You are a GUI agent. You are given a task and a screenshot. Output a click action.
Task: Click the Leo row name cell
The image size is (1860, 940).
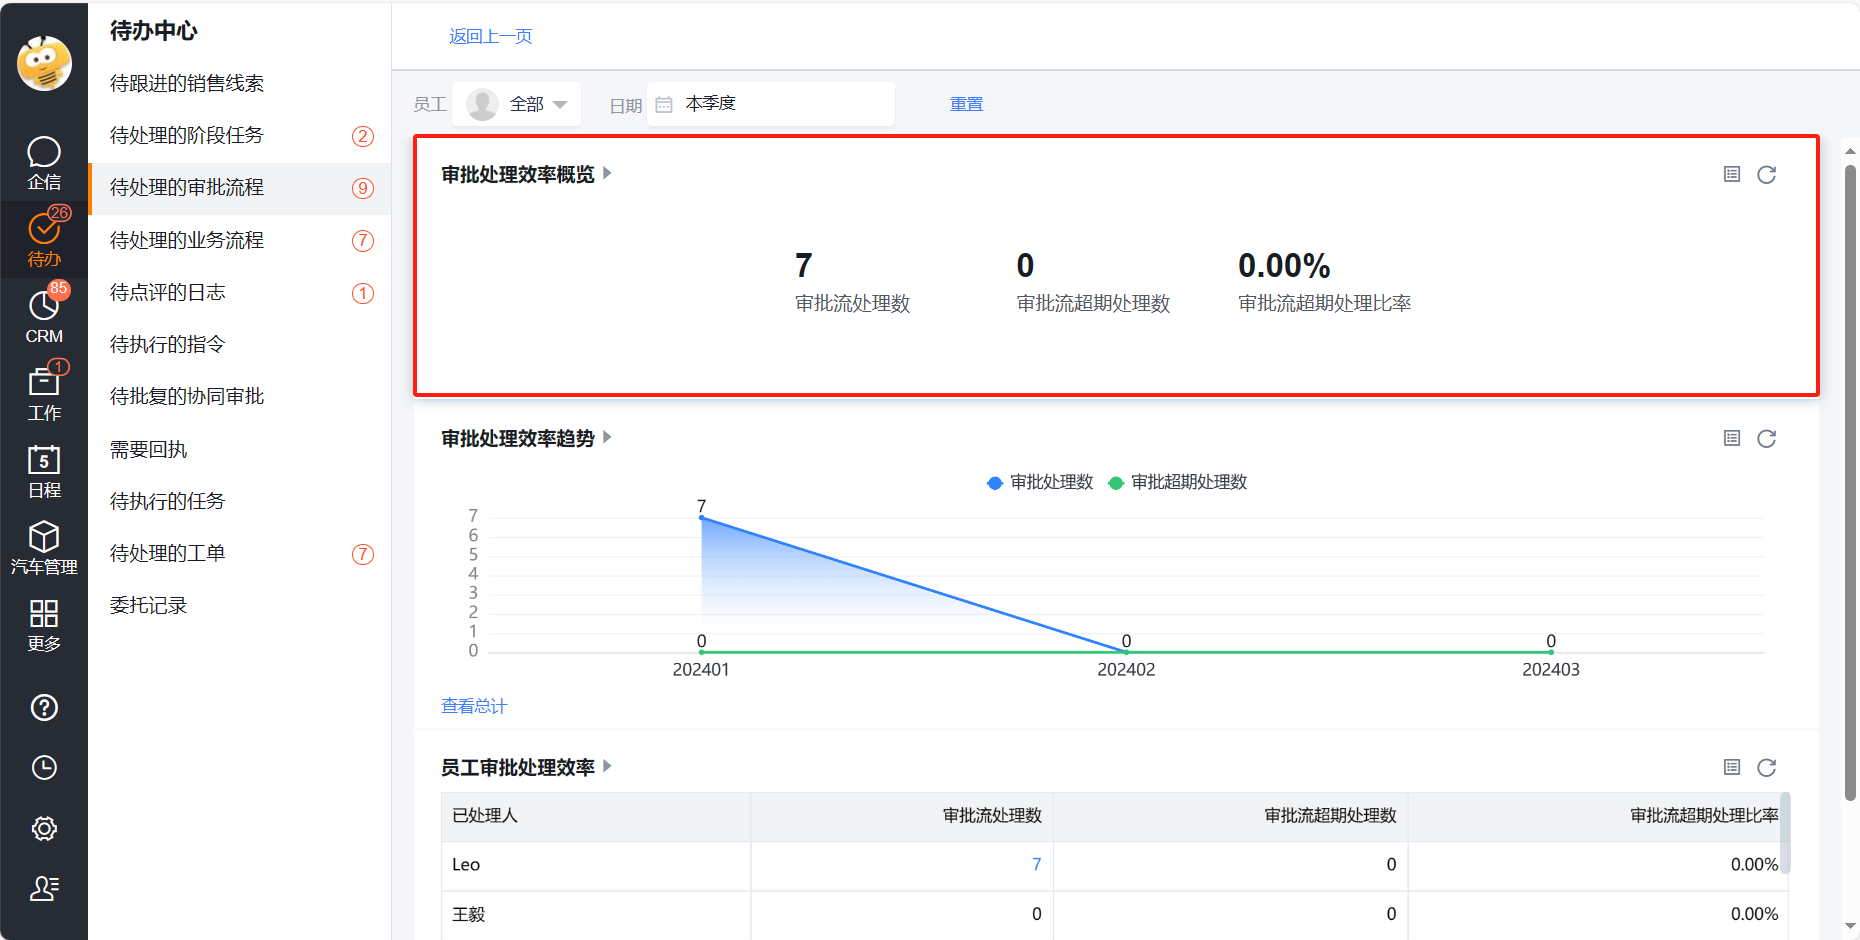tap(596, 866)
